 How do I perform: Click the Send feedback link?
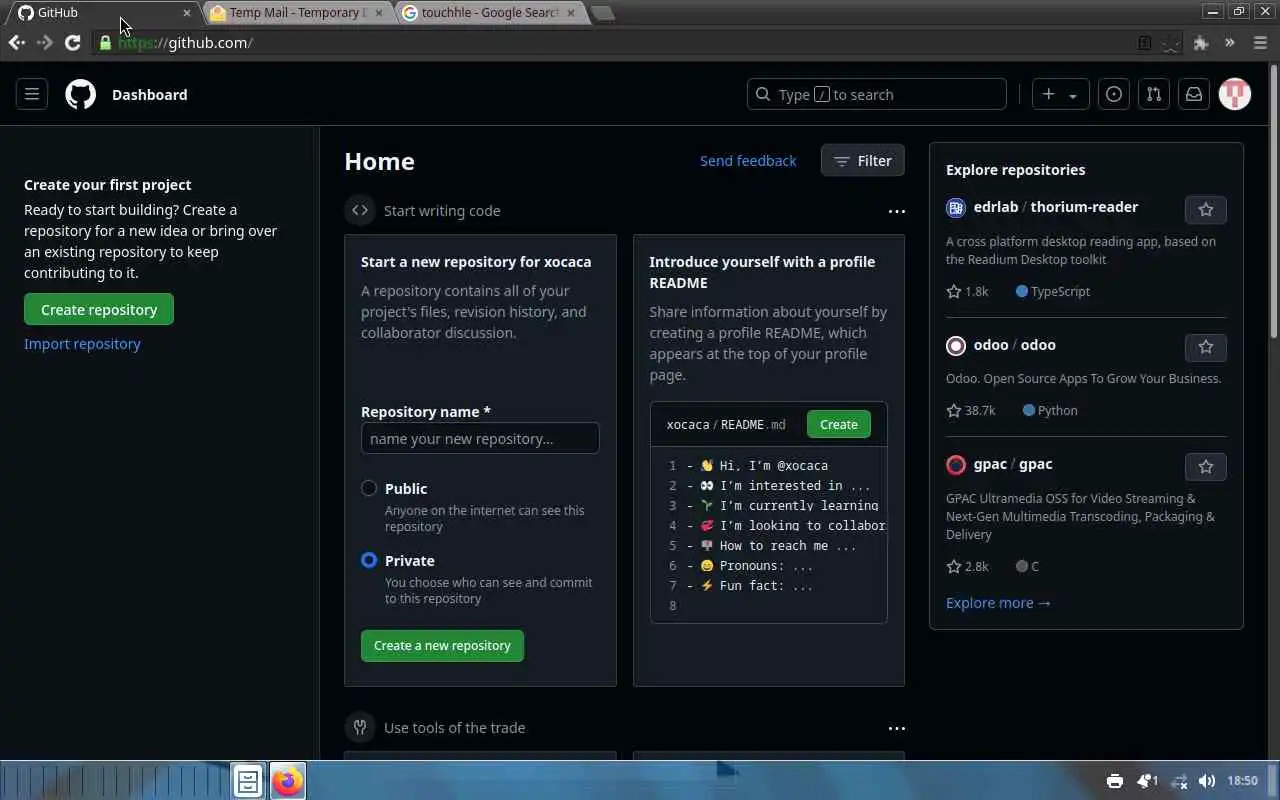[748, 160]
